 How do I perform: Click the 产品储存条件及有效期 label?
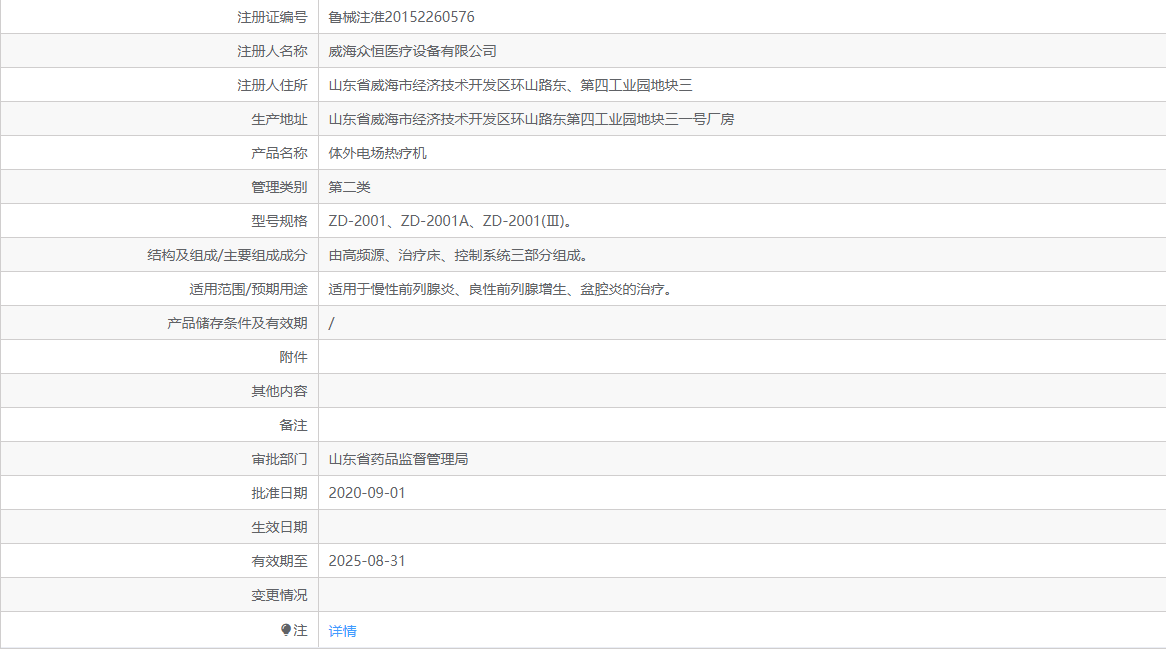(237, 324)
